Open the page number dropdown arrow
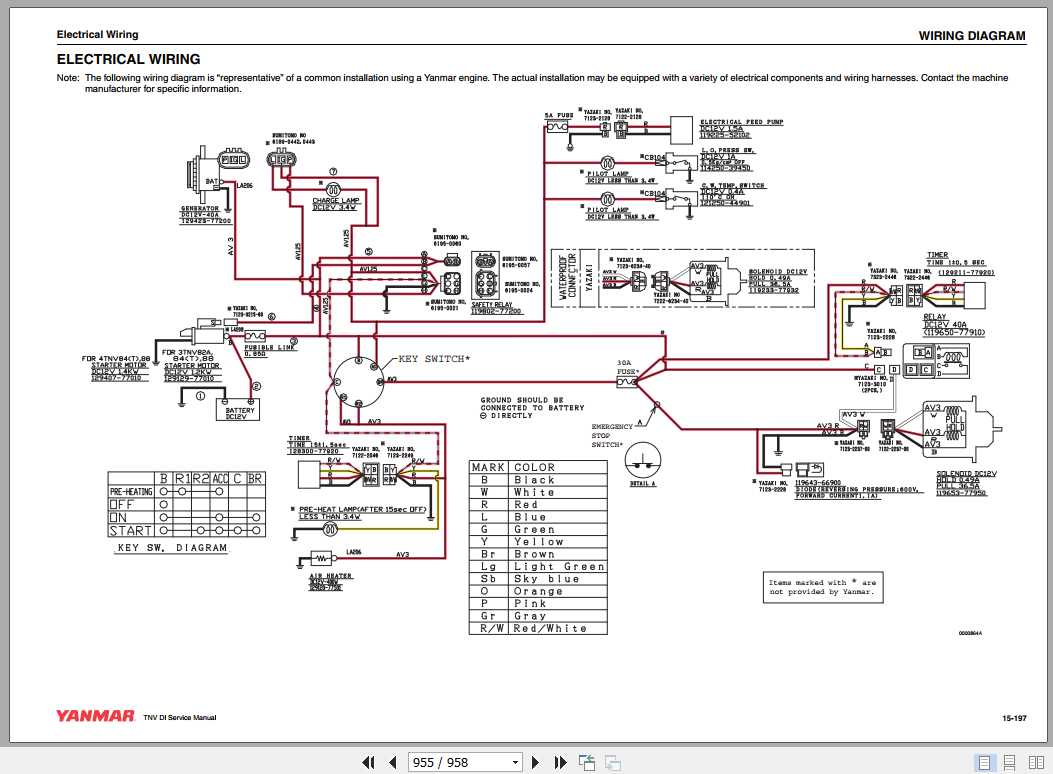1053x774 pixels. 515,762
